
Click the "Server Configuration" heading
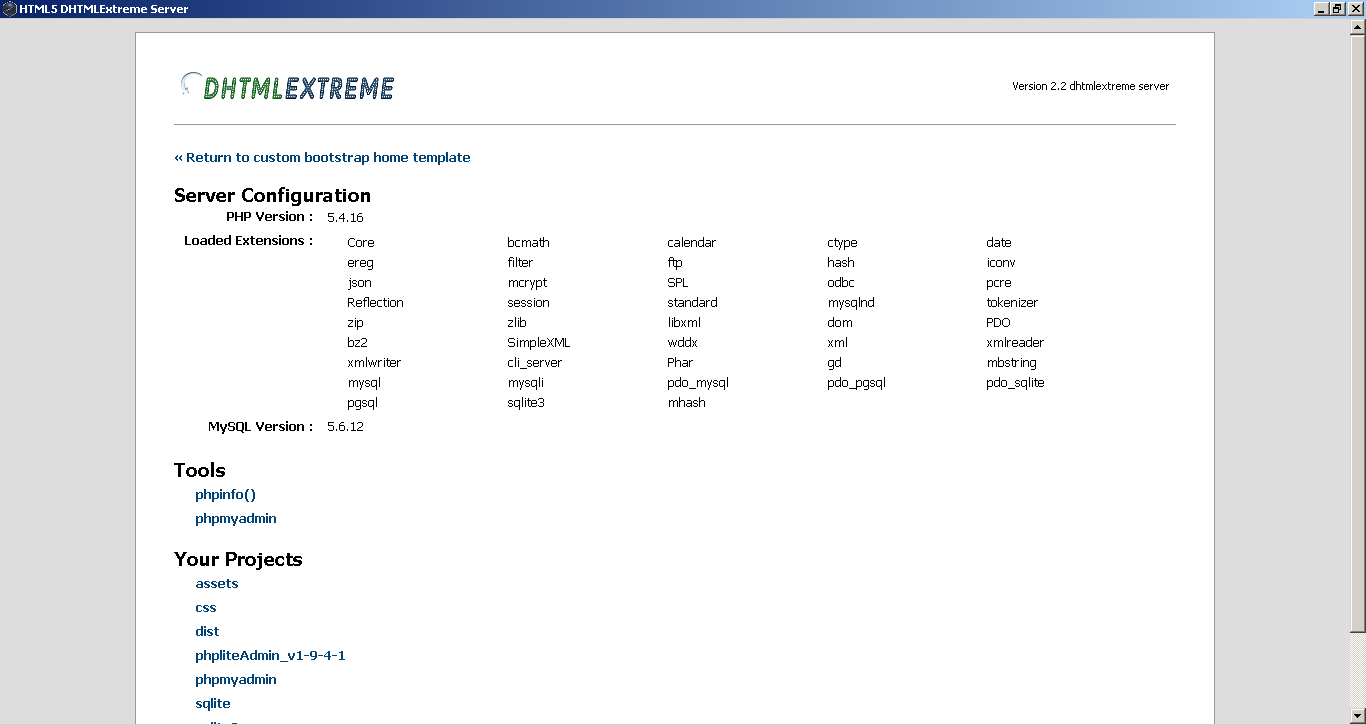click(271, 195)
